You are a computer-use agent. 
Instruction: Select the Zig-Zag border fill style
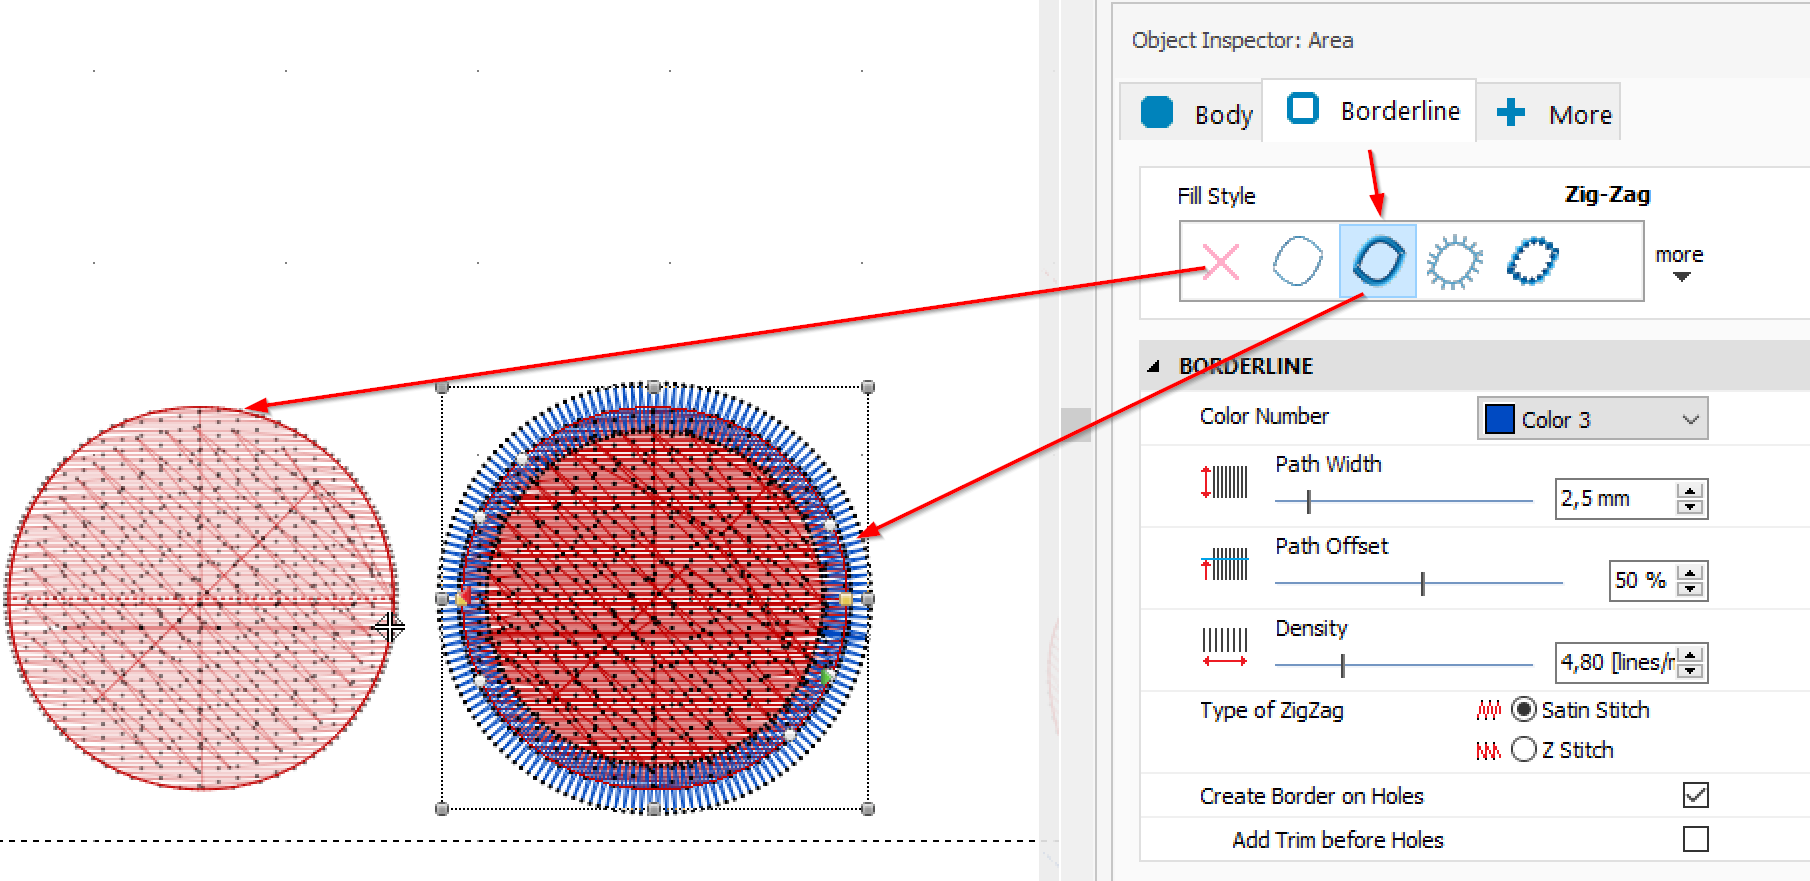coord(1377,261)
